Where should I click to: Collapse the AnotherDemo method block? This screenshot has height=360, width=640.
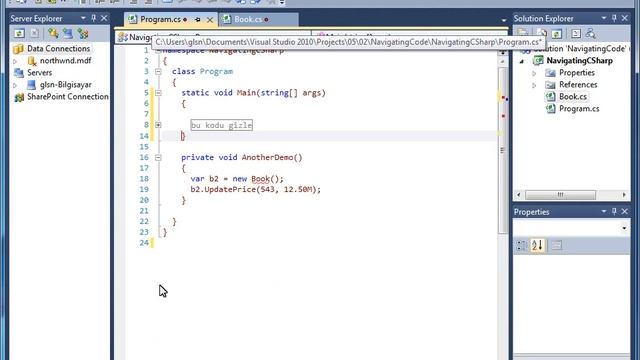pyautogui.click(x=158, y=158)
